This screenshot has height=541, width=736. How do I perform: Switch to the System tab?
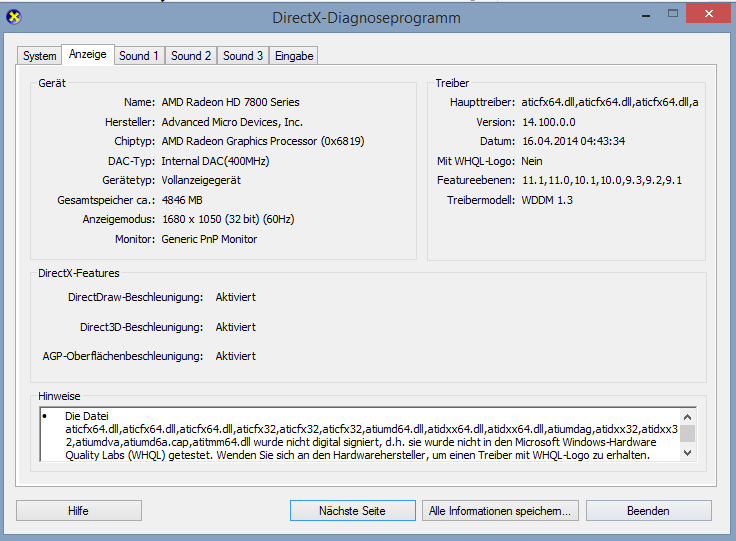click(39, 56)
